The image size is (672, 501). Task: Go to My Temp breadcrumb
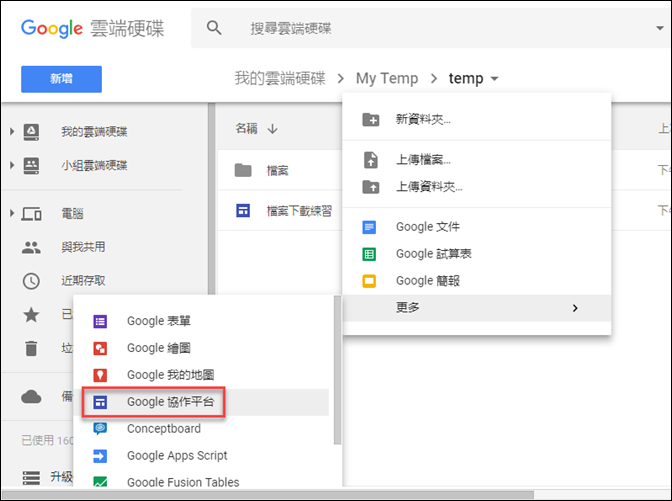click(x=387, y=78)
